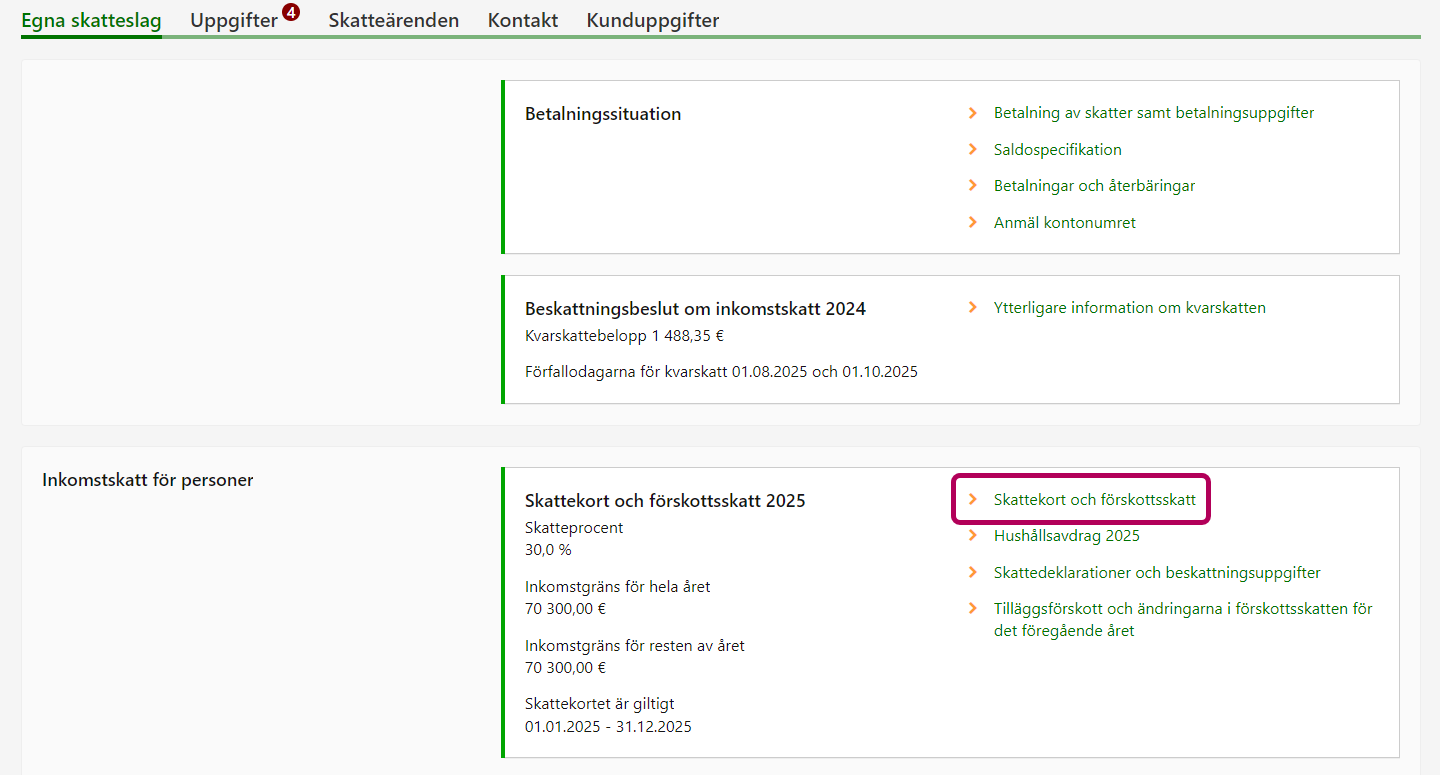Click the chevron icon beside Hushållsavdrag 2025
The width and height of the screenshot is (1440, 775).
(x=972, y=535)
